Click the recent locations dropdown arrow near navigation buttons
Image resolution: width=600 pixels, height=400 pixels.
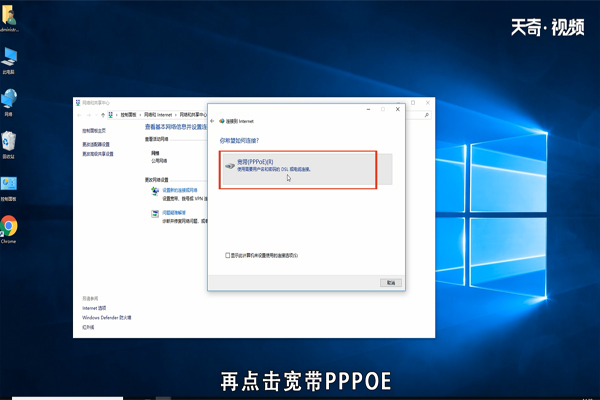point(95,115)
